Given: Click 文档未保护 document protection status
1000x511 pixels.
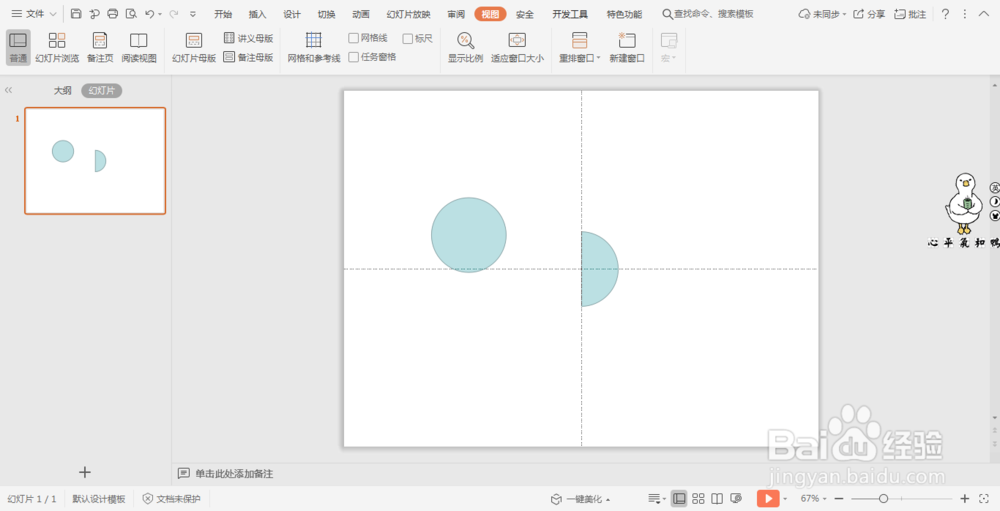Looking at the screenshot, I should tap(172, 499).
